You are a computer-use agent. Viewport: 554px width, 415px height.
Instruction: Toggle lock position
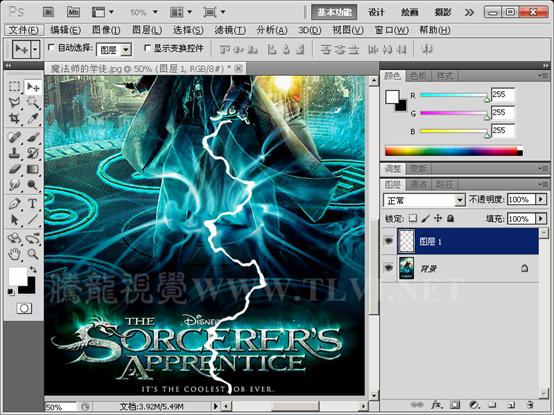click(x=438, y=218)
